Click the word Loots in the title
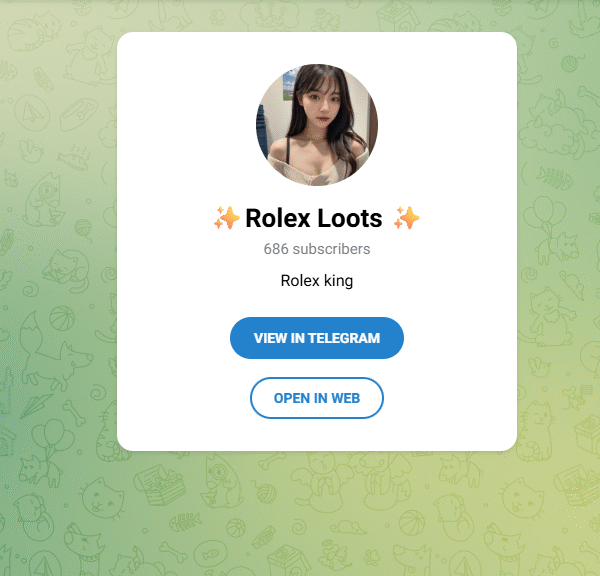Screen dimensions: 600x576 coord(349,218)
